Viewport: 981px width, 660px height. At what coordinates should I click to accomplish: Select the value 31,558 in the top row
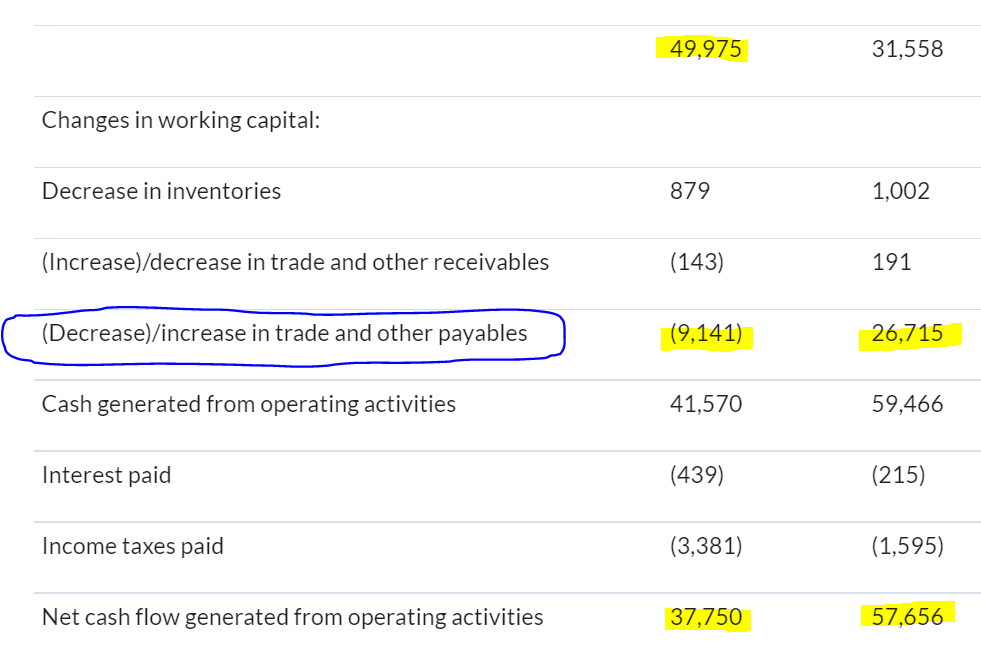pos(907,49)
